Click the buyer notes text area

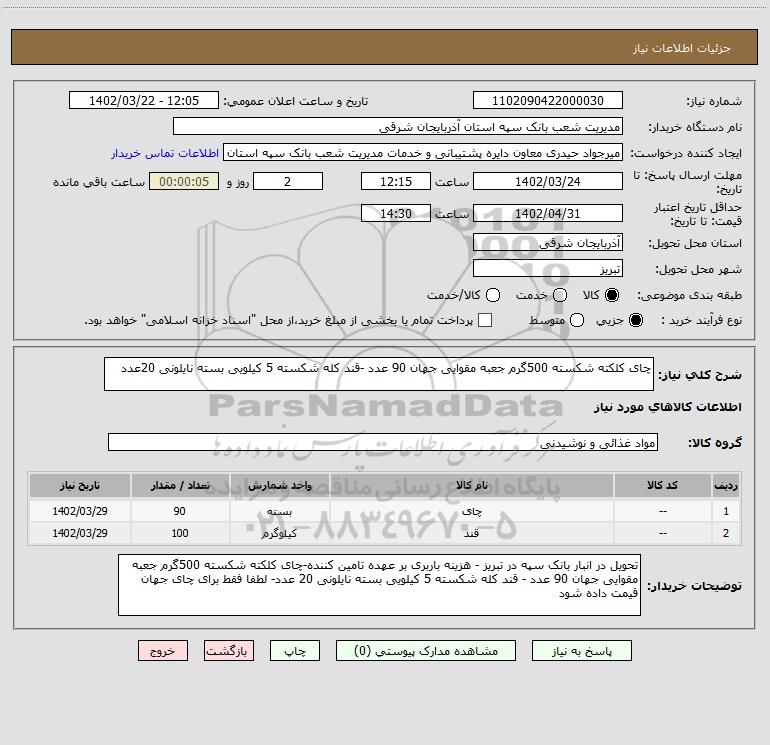point(379,585)
